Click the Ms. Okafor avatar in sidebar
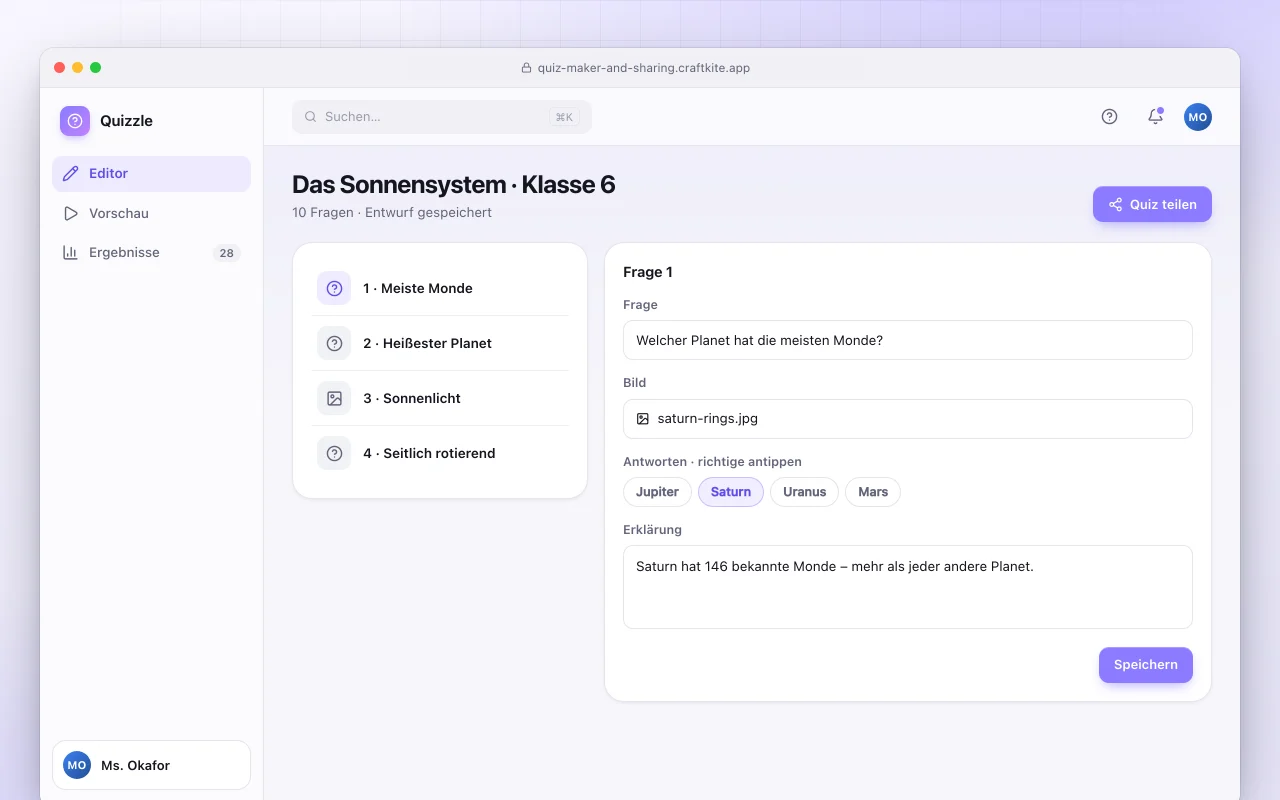 click(77, 765)
